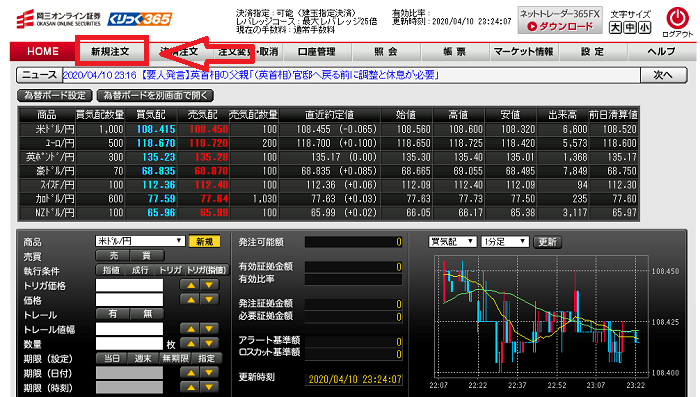Open the chart price type dropdown 買気配
The image size is (700, 397).
coord(452,242)
